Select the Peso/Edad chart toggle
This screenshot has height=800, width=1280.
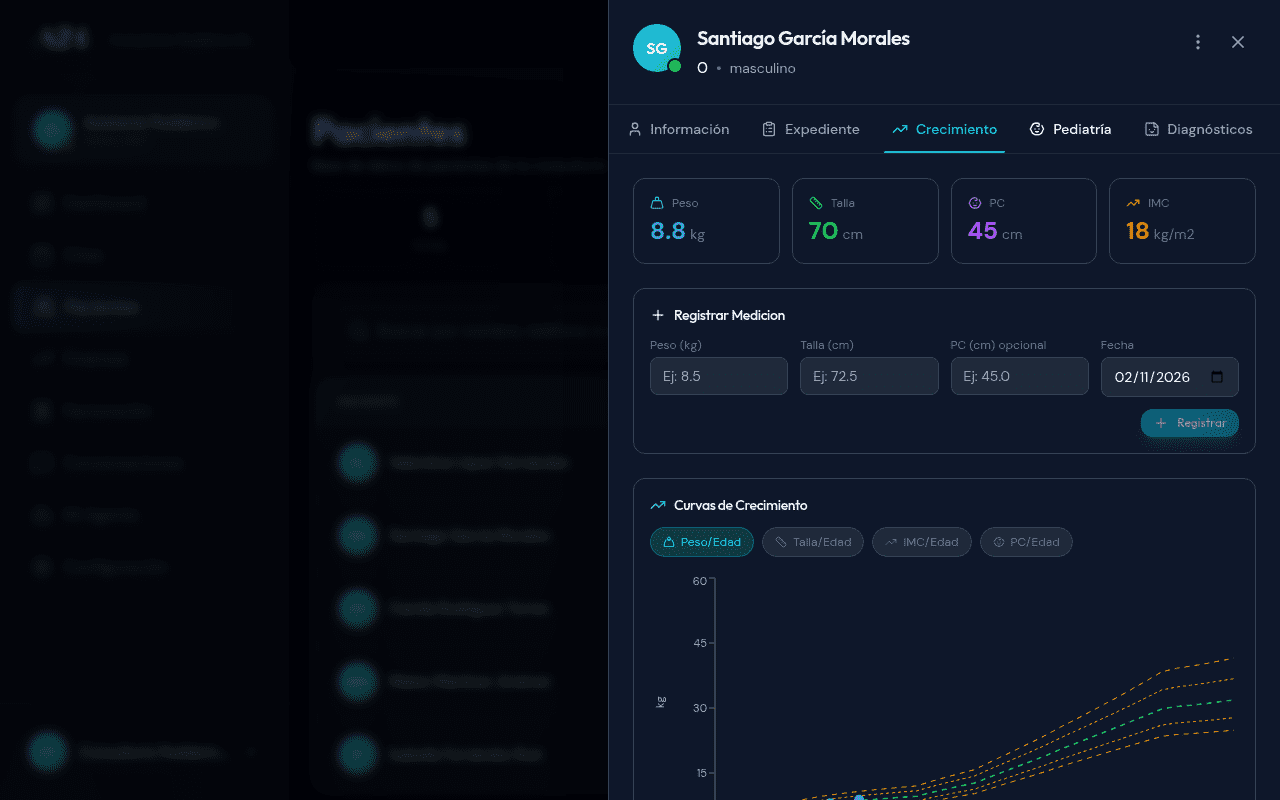point(701,542)
